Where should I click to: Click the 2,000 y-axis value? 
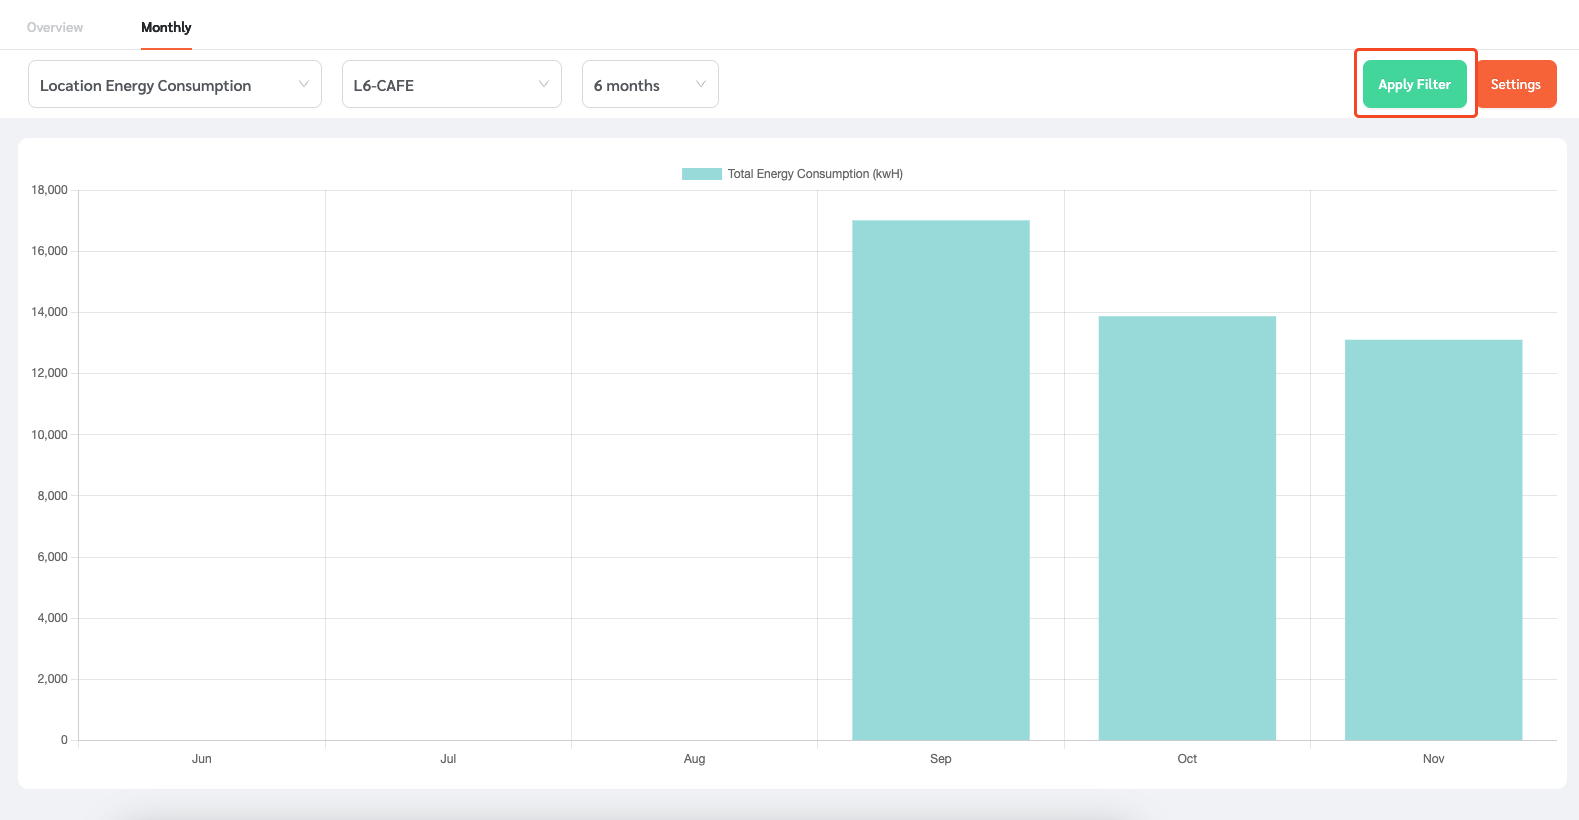53,679
